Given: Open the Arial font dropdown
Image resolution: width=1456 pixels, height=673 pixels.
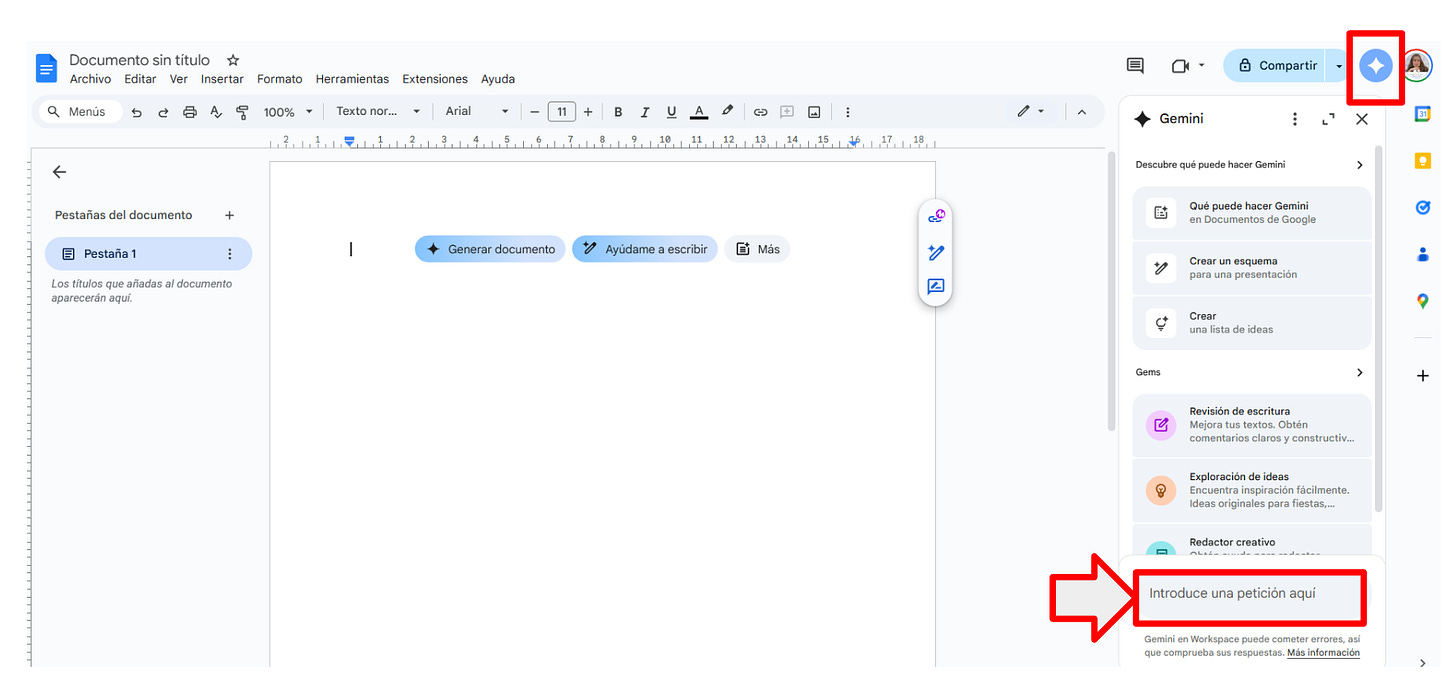Looking at the screenshot, I should (x=477, y=112).
